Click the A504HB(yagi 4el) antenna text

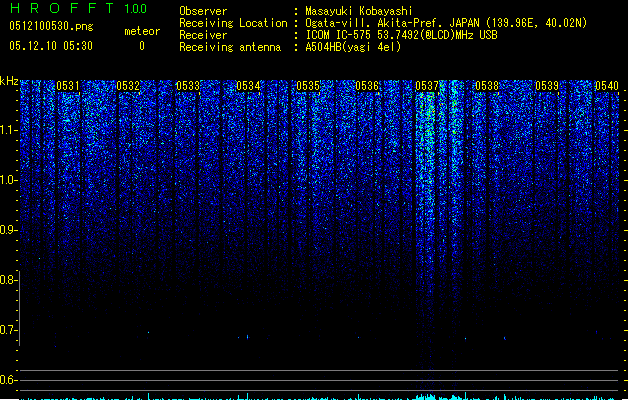[353, 47]
